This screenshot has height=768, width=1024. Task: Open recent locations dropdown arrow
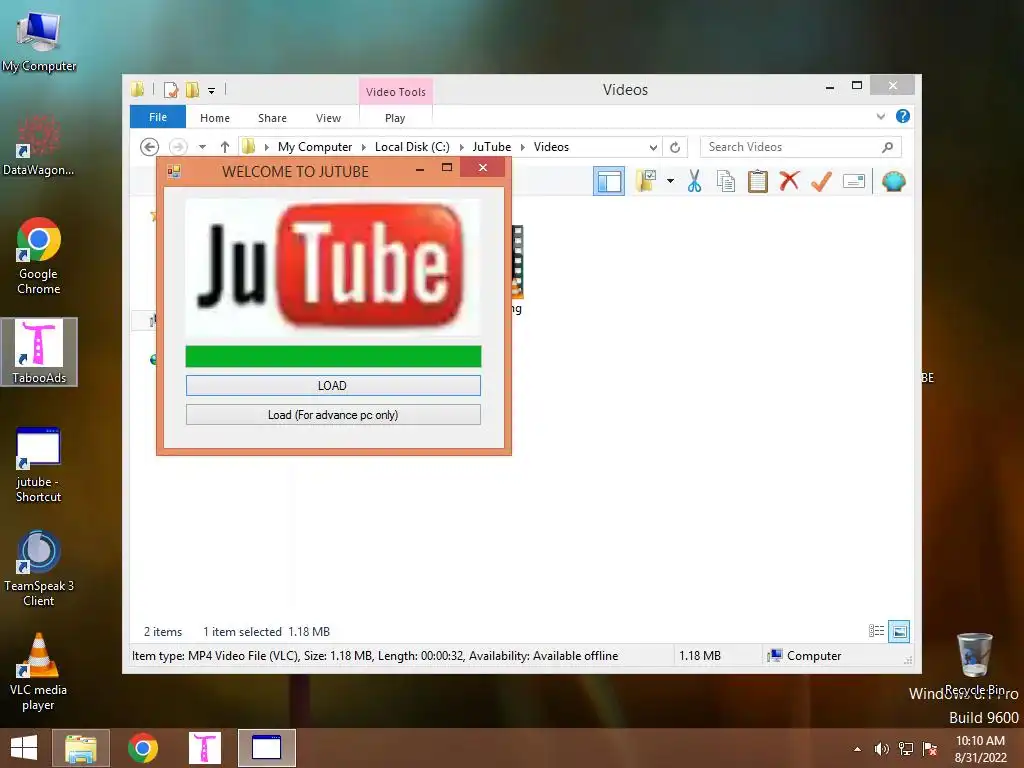pos(202,147)
